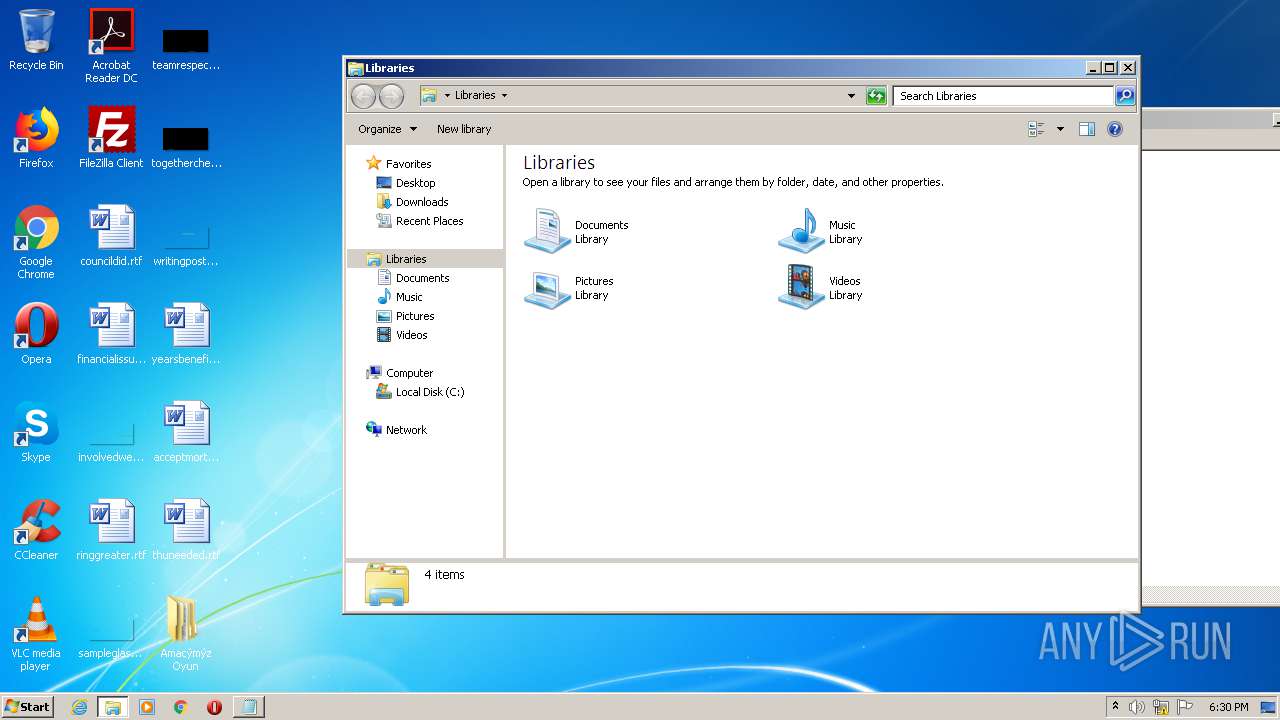The image size is (1280, 720).
Task: Activate Explorer folder taskbar button
Action: (113, 707)
